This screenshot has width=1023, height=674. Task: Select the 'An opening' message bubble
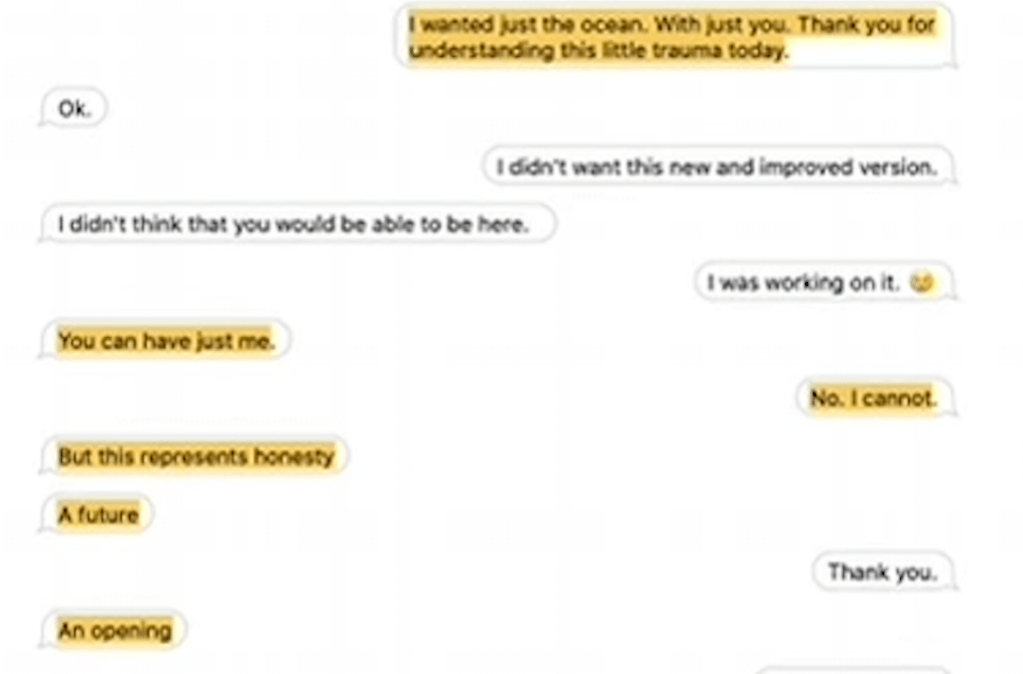114,630
